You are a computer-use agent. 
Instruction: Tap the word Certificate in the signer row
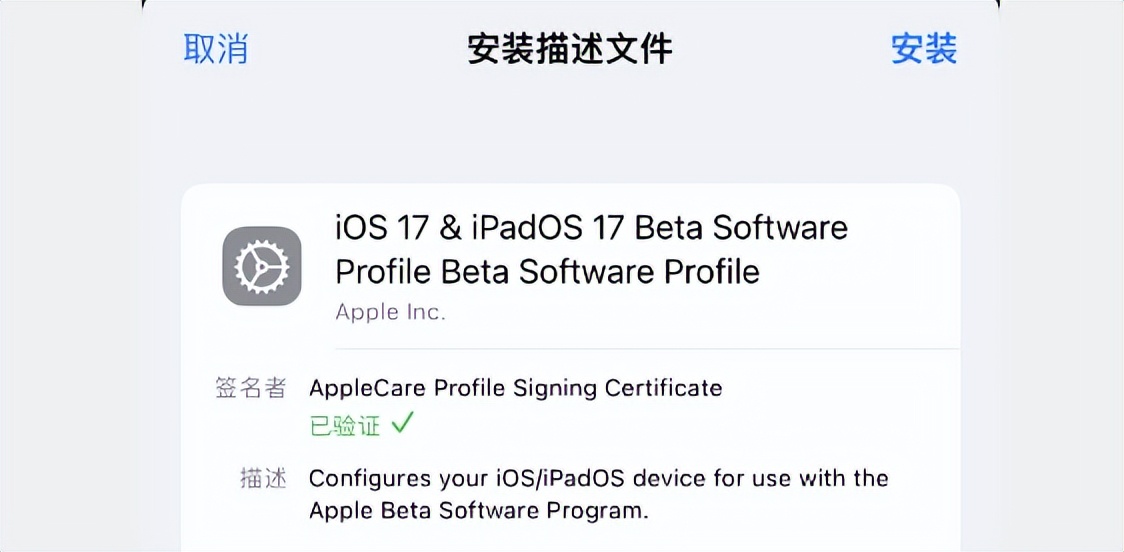[x=664, y=388]
